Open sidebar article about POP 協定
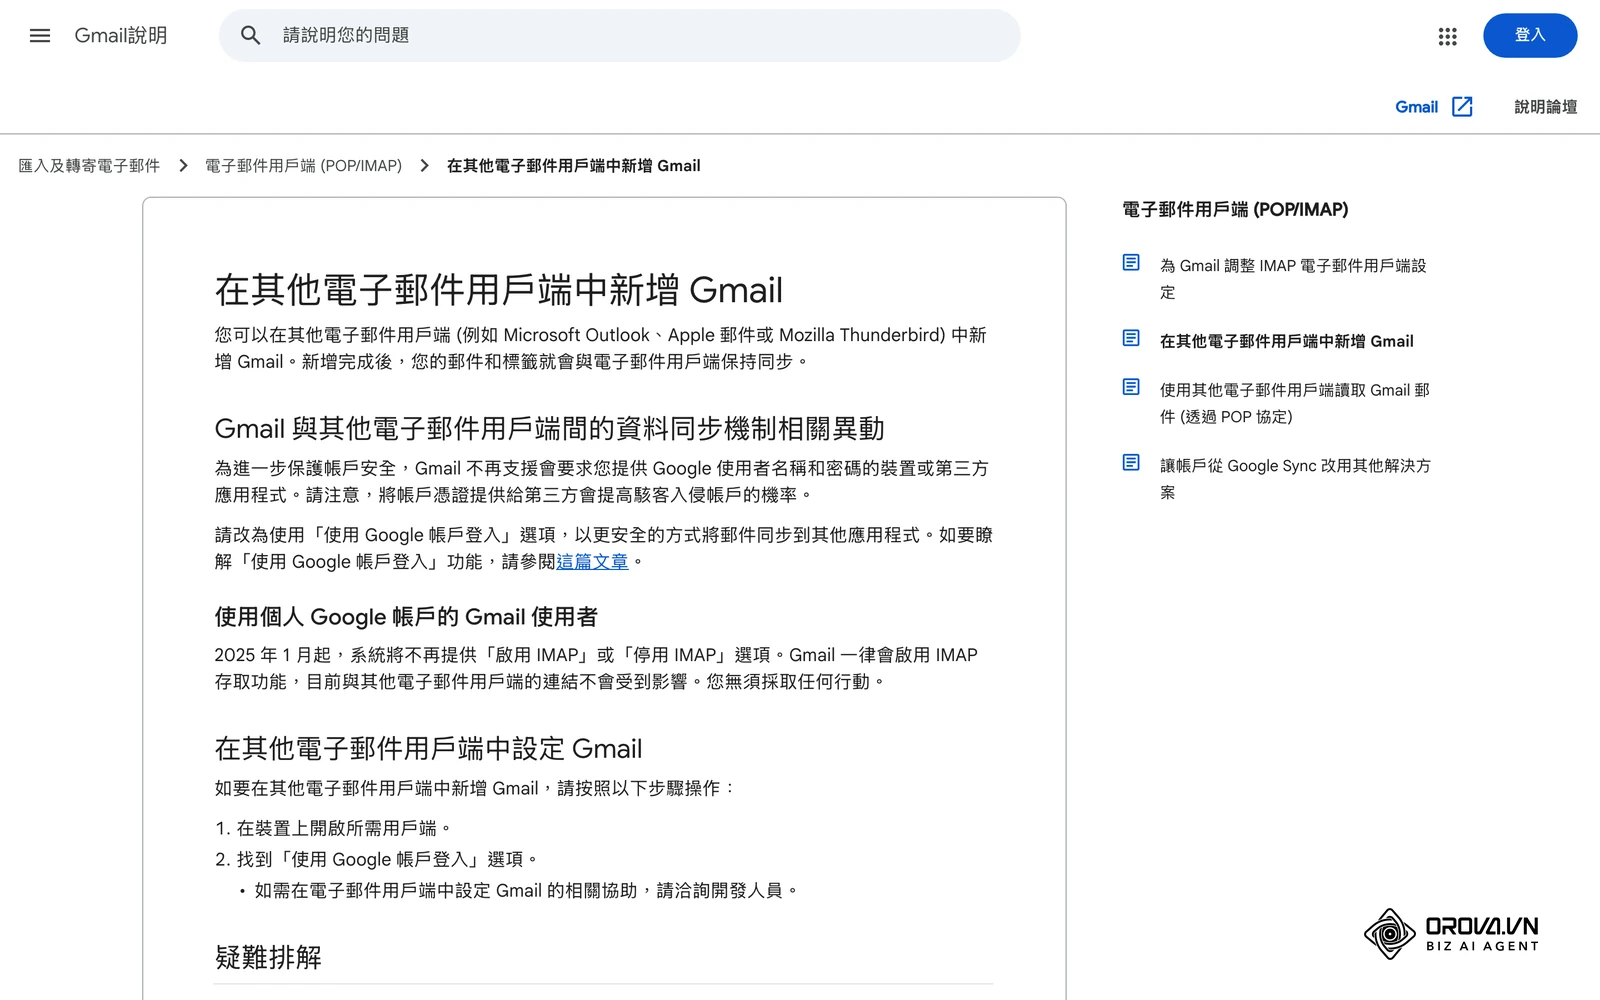1600x1000 pixels. click(x=1295, y=403)
